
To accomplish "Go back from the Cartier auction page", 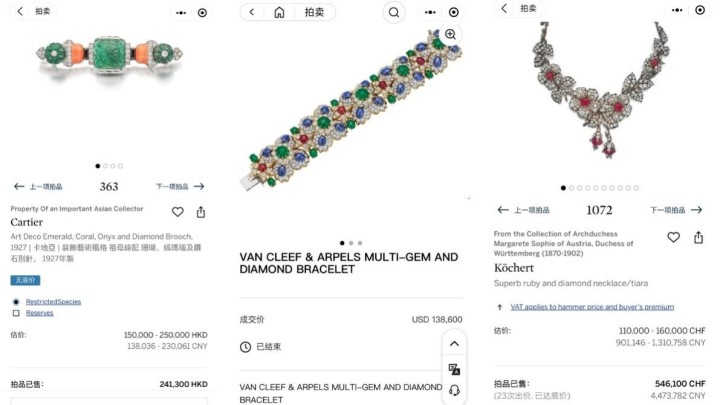I will click(x=20, y=11).
